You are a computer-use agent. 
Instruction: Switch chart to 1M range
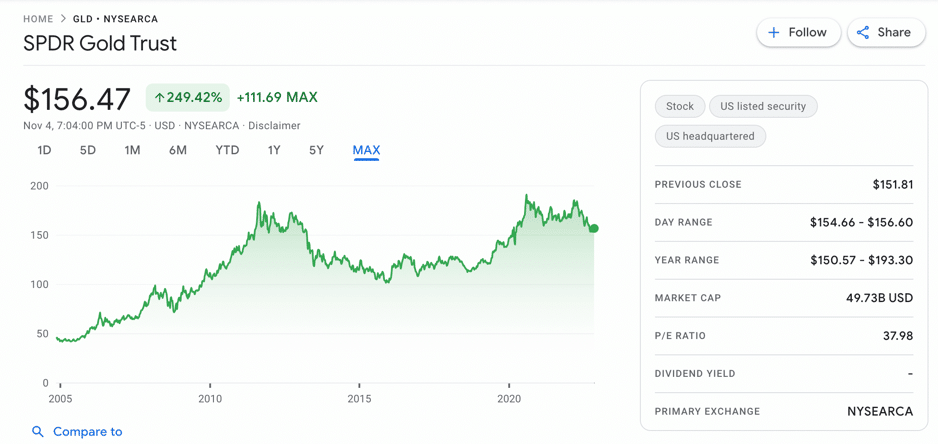click(132, 150)
